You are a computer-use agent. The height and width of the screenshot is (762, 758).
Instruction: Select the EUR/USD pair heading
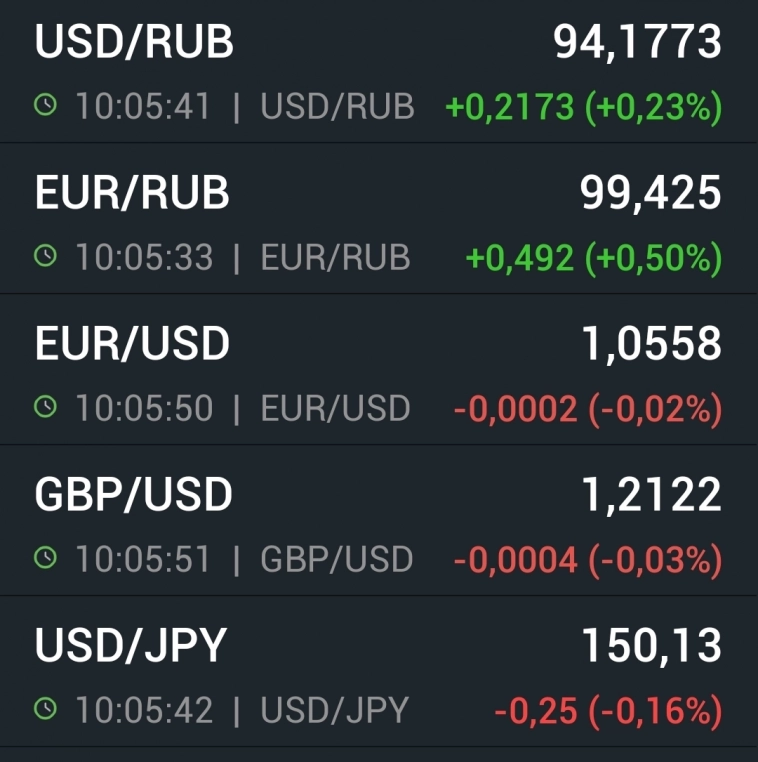pos(132,345)
